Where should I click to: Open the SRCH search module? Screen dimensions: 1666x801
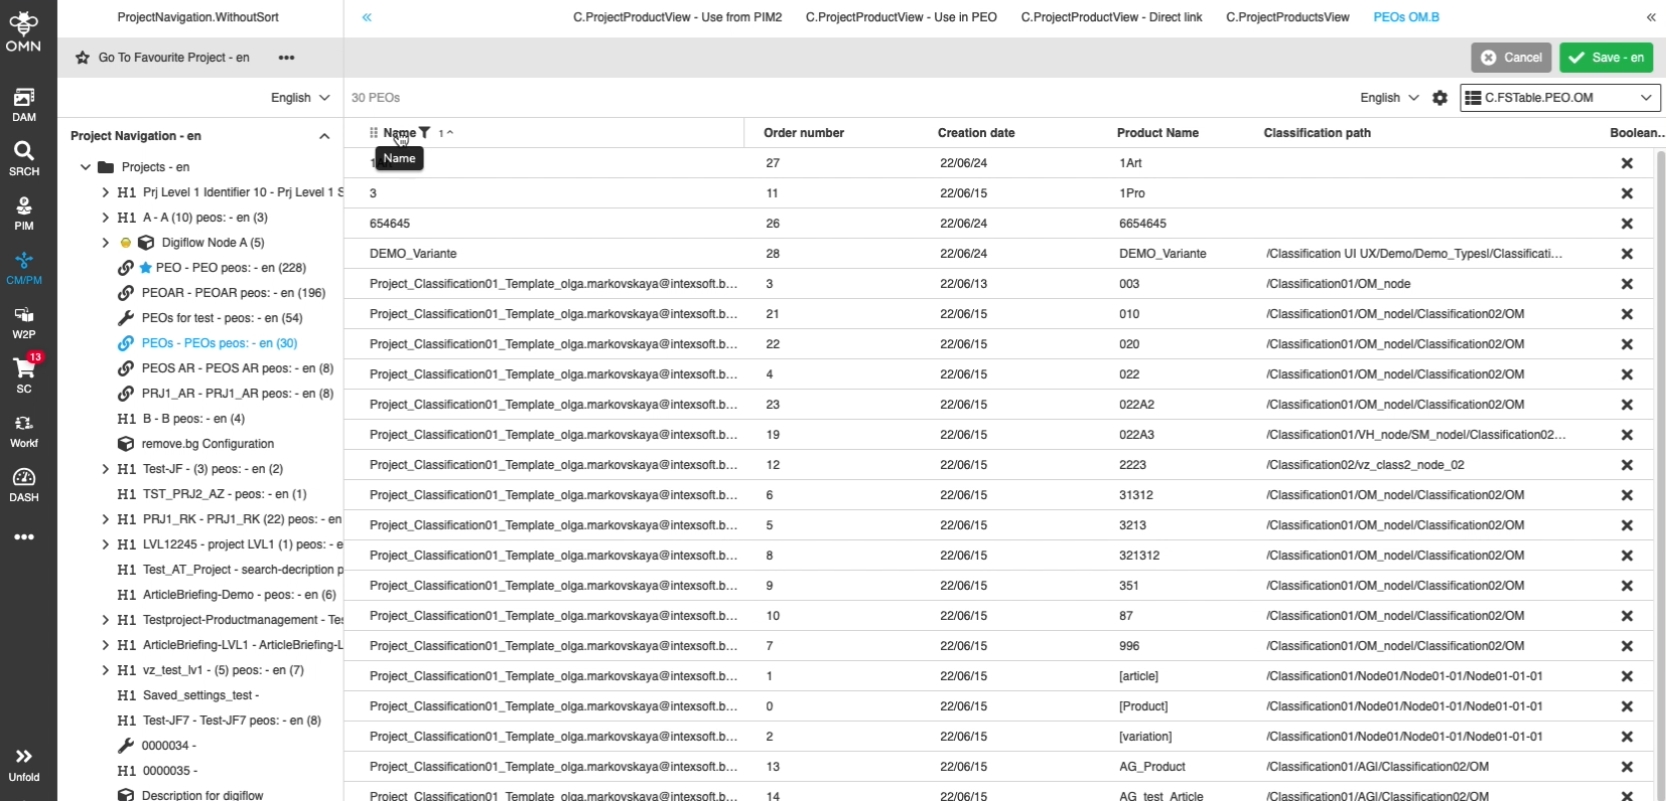pyautogui.click(x=24, y=158)
